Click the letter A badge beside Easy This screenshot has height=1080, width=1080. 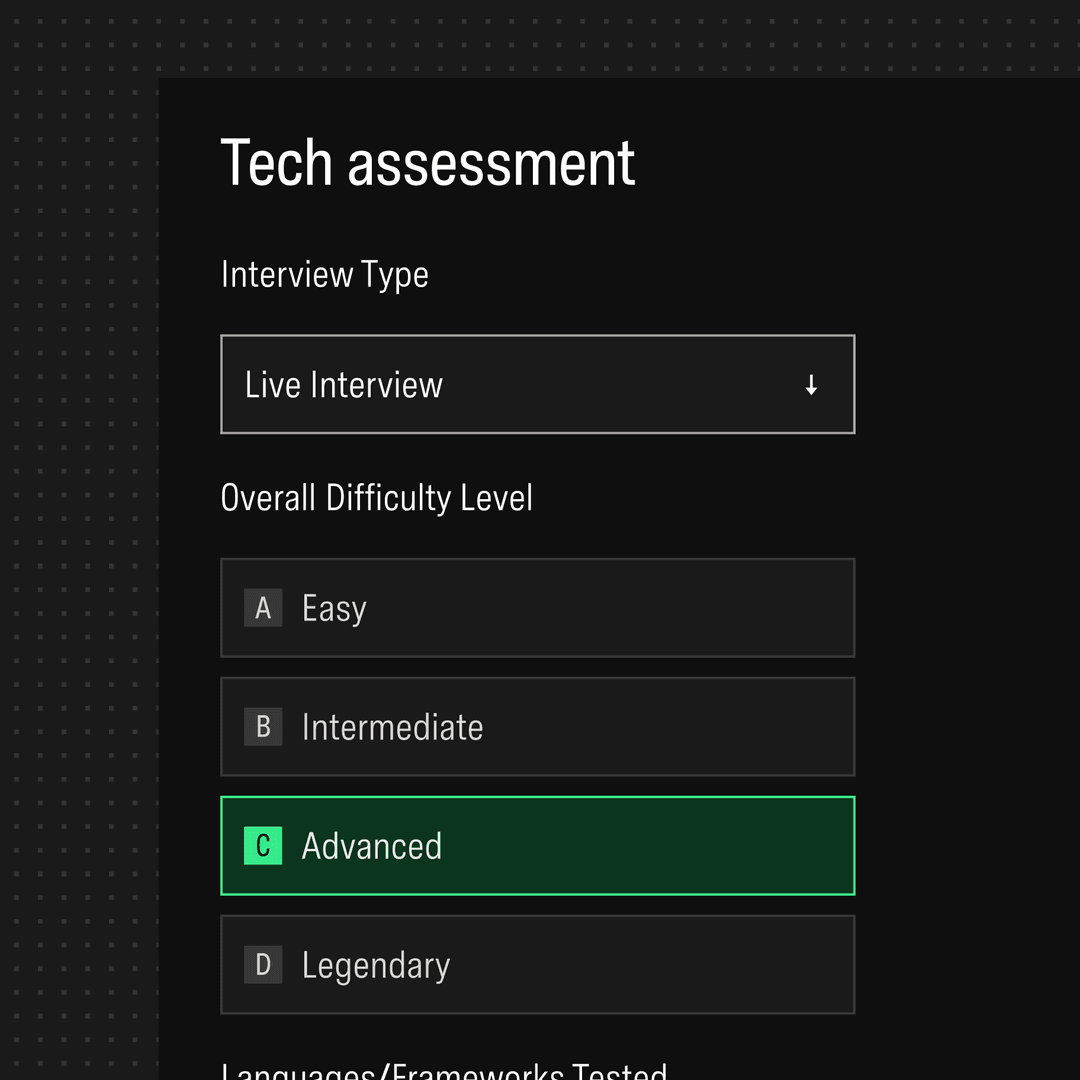[263, 608]
